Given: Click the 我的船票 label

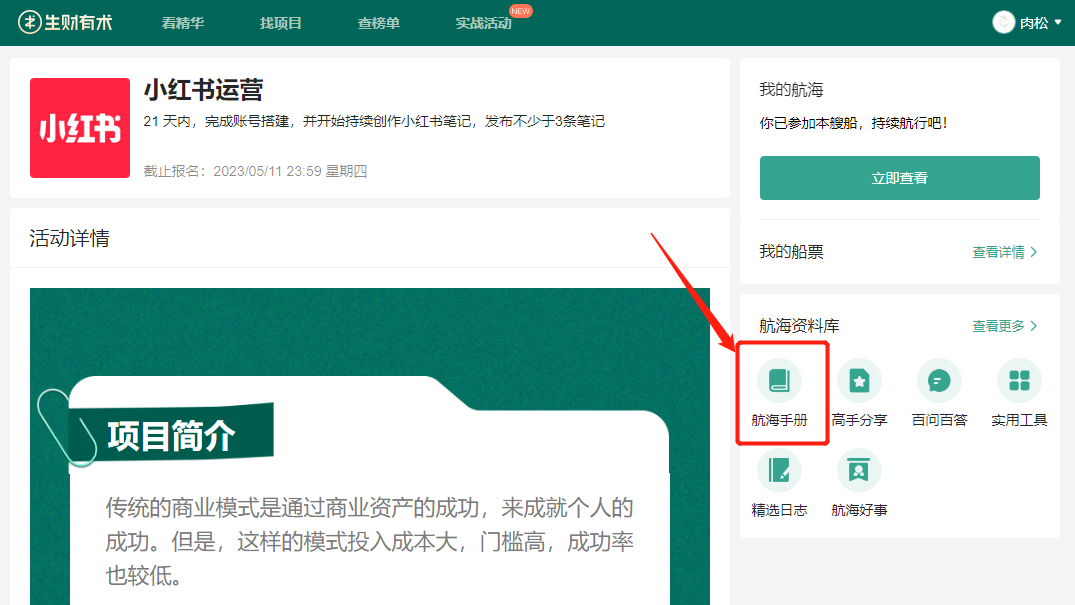Looking at the screenshot, I should [791, 252].
